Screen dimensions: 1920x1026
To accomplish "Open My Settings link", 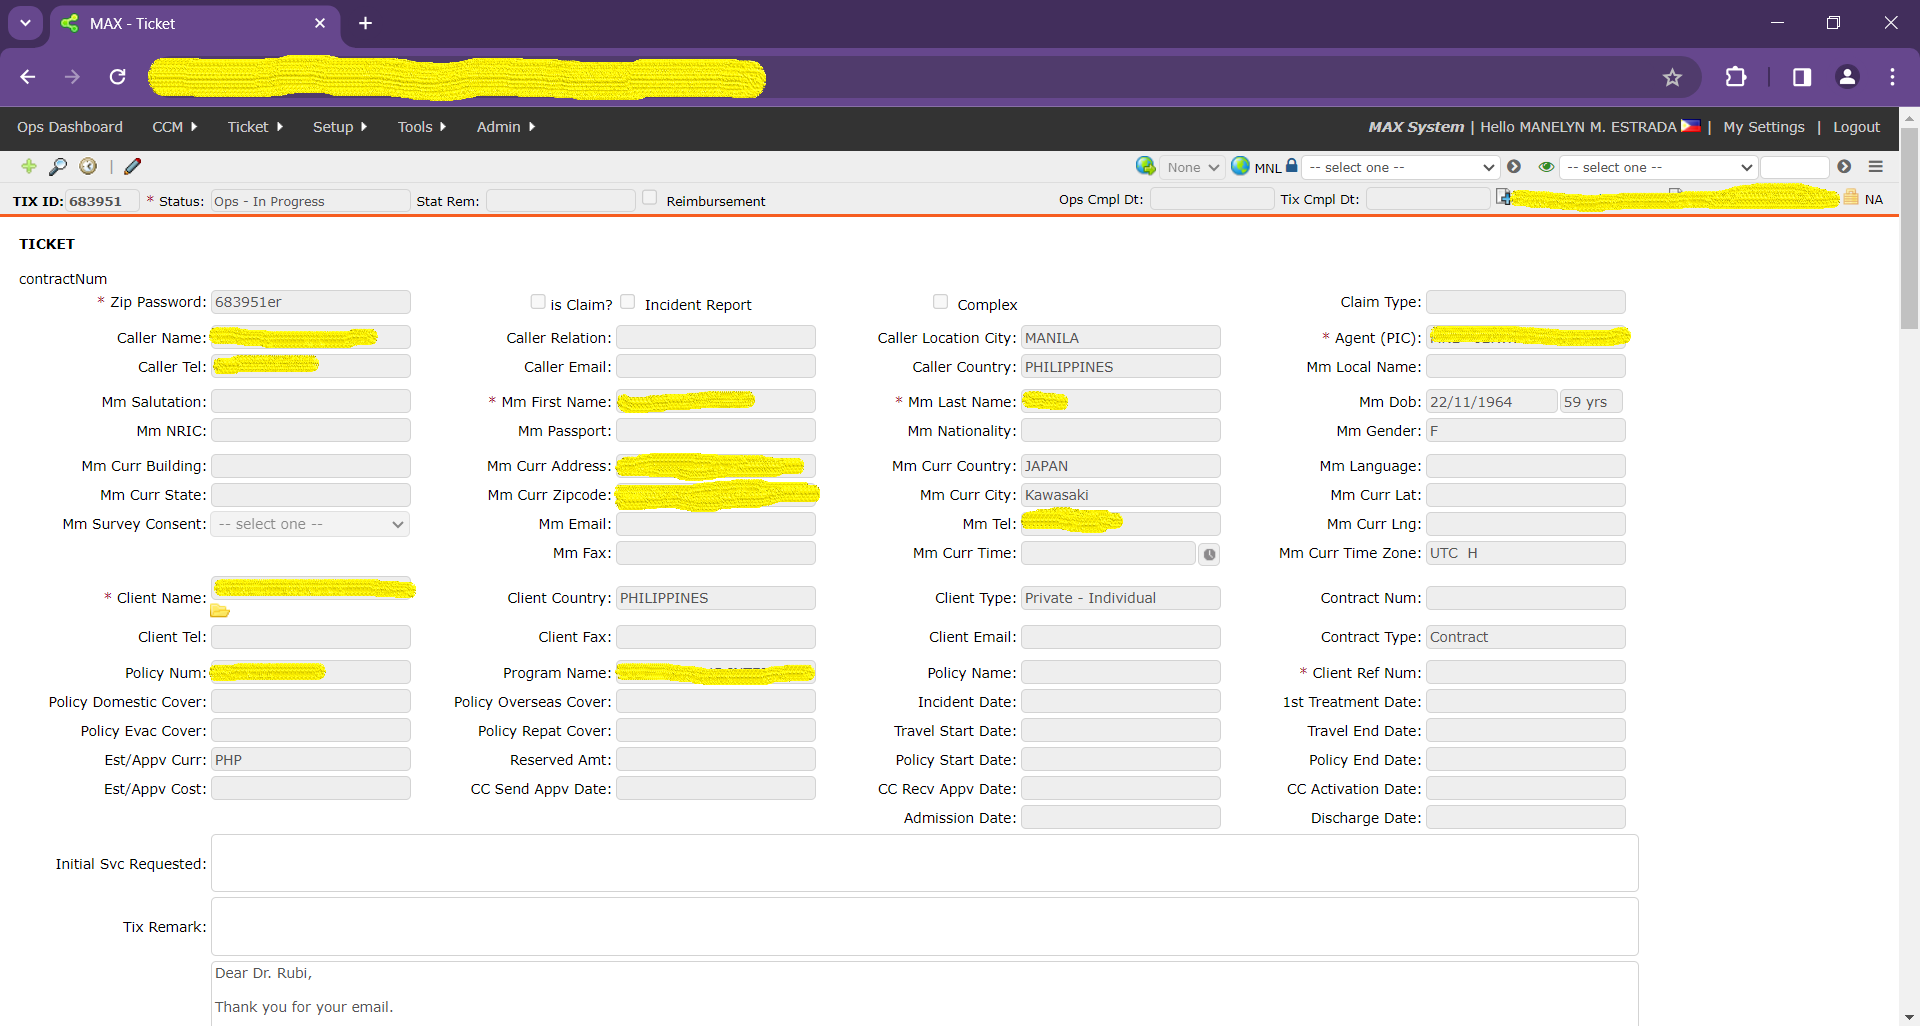I will pyautogui.click(x=1763, y=127).
